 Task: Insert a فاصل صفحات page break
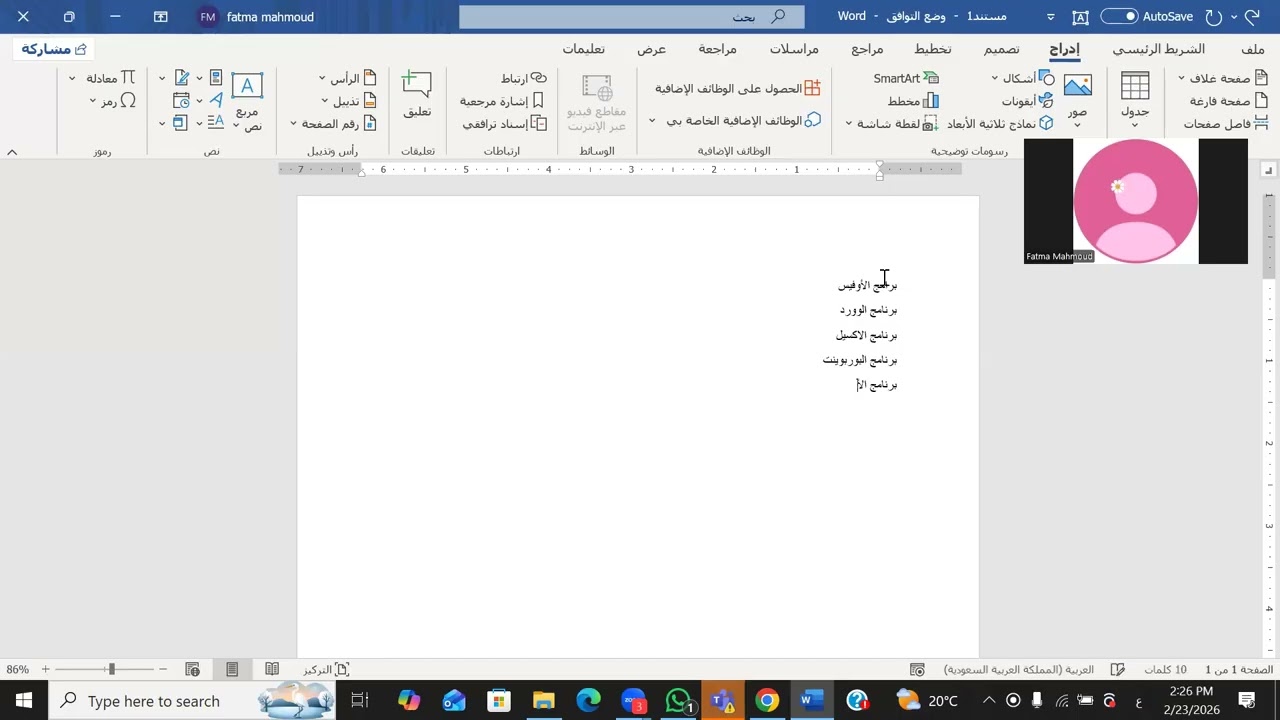click(1226, 124)
